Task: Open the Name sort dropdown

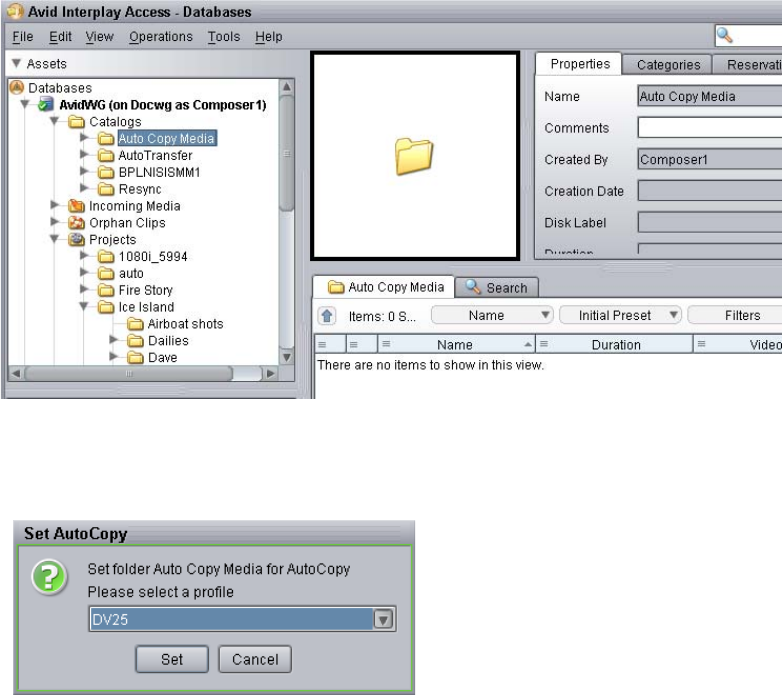Action: [x=492, y=315]
